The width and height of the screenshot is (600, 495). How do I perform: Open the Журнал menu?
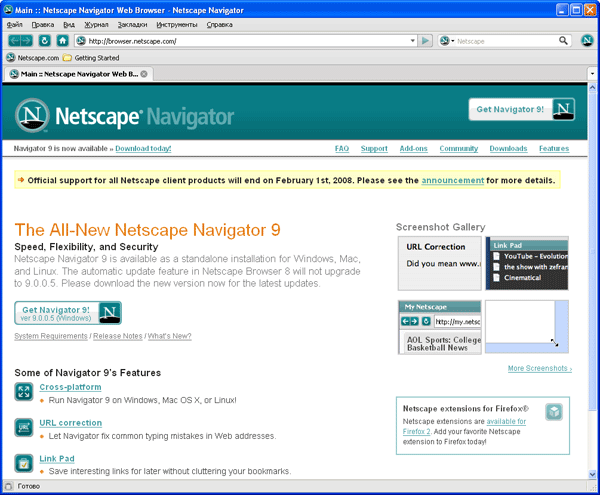click(x=96, y=25)
